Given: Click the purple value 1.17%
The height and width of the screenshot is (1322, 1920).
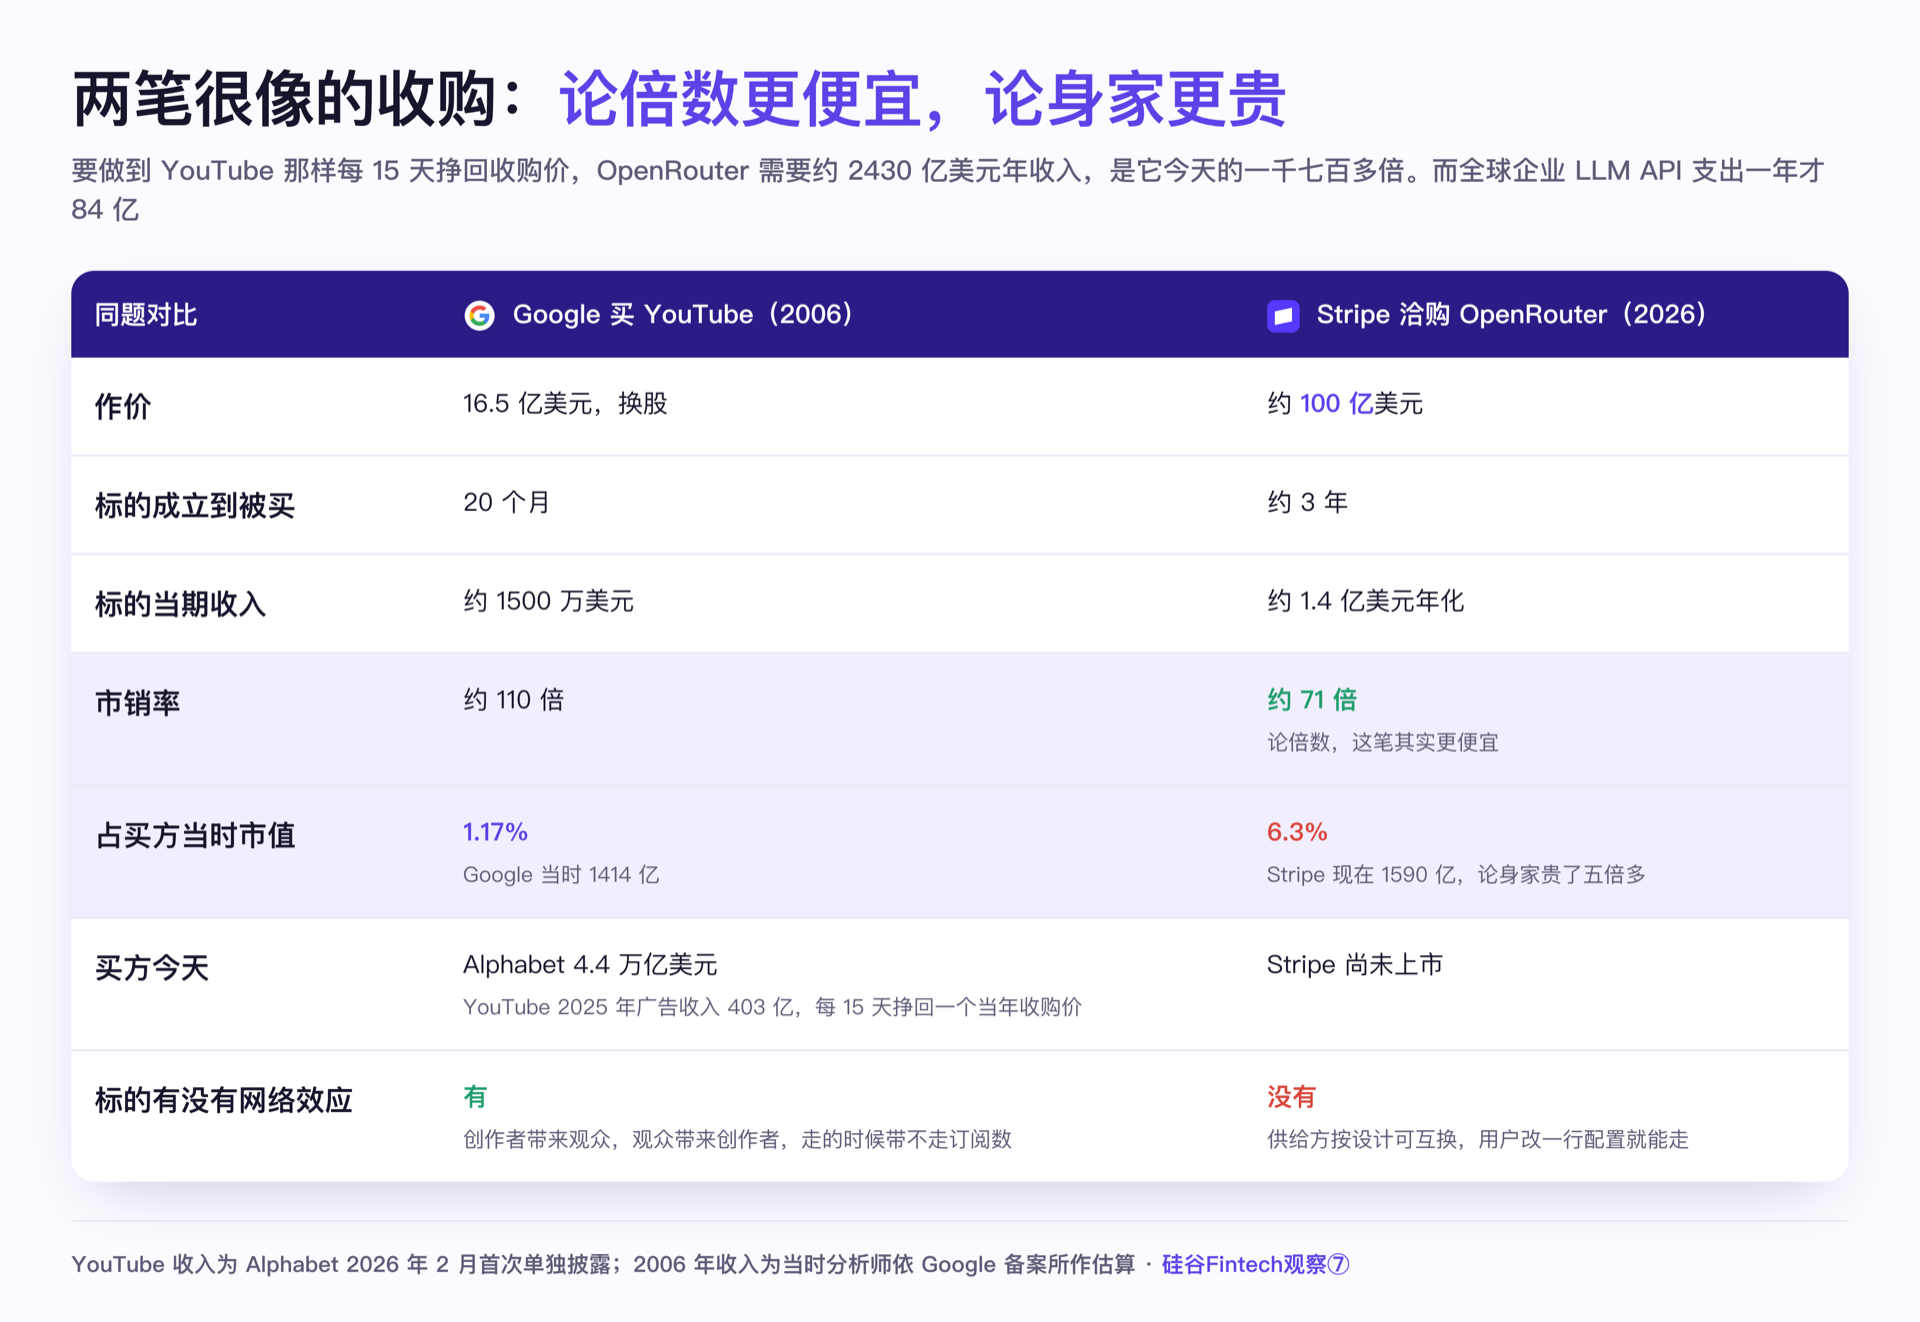Looking at the screenshot, I should click(495, 832).
